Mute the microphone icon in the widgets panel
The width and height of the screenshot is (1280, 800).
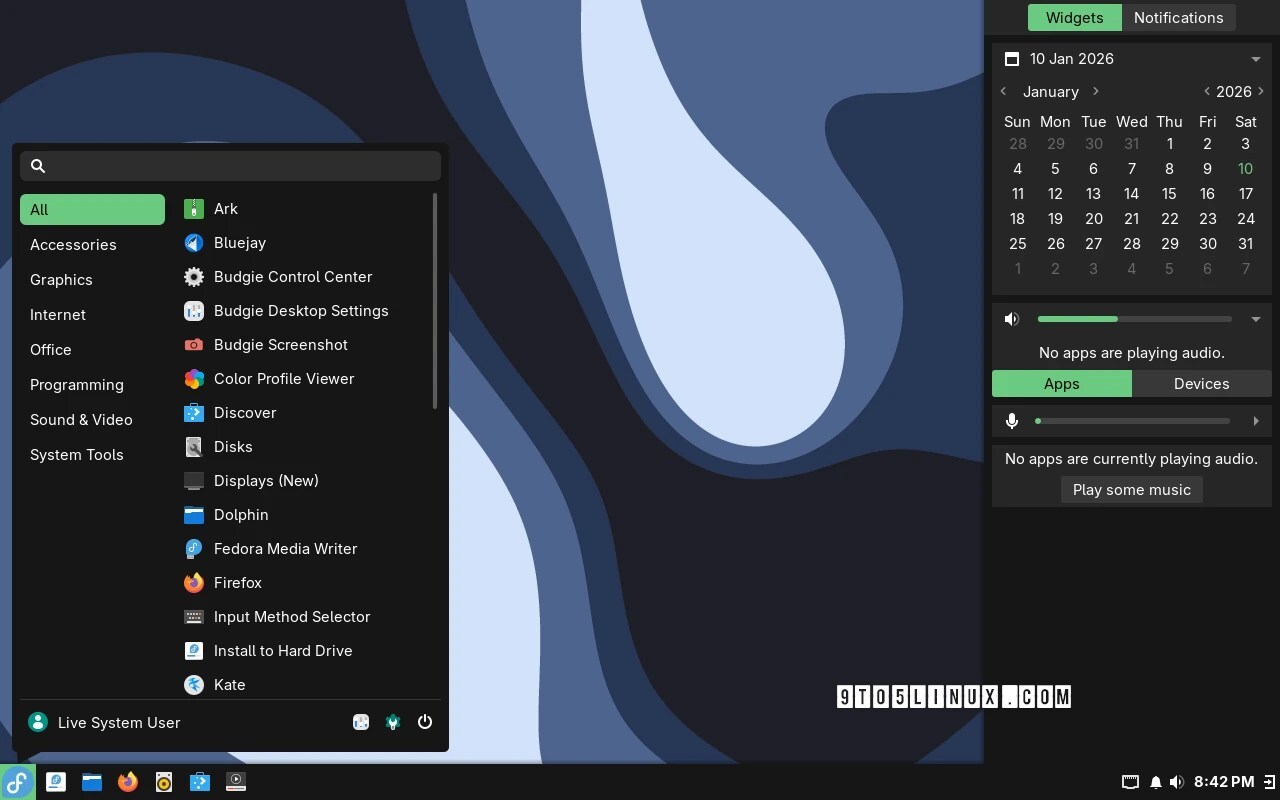click(x=1012, y=421)
